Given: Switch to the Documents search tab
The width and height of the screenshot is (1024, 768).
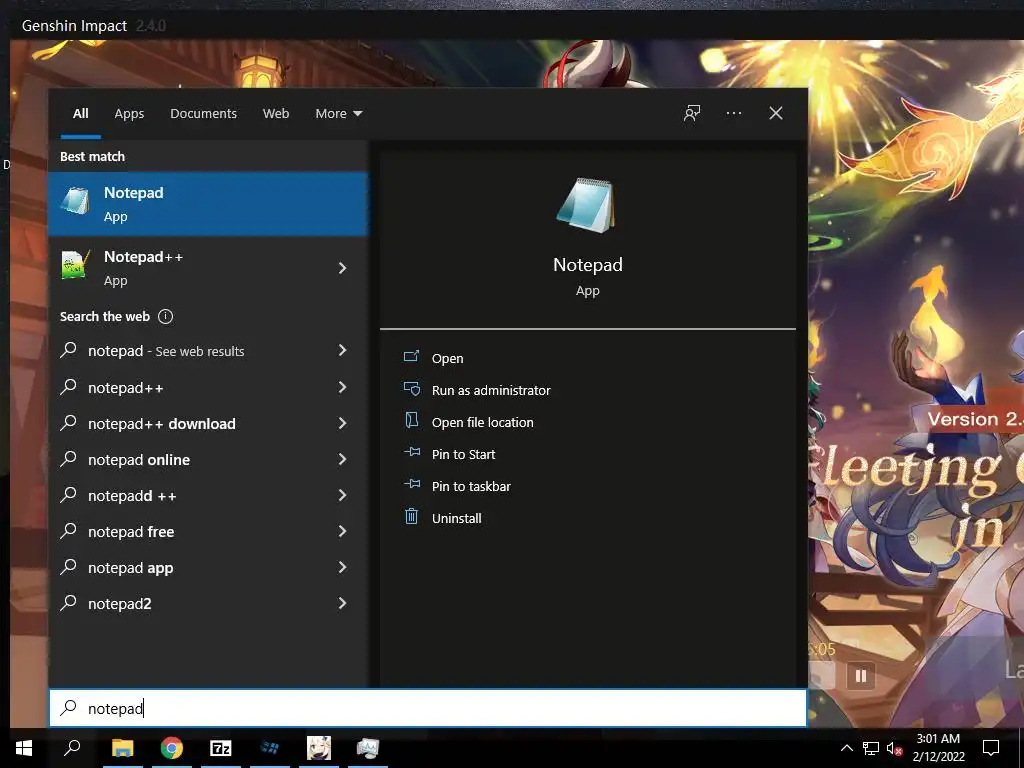Looking at the screenshot, I should click(x=203, y=114).
